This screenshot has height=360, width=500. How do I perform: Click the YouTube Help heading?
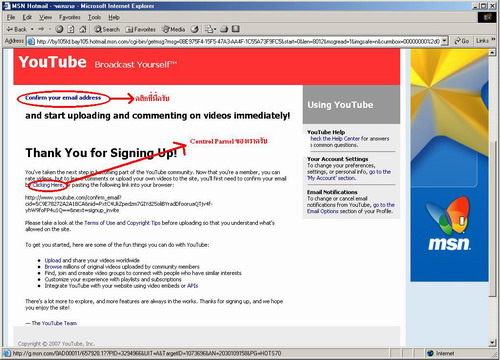[326, 132]
